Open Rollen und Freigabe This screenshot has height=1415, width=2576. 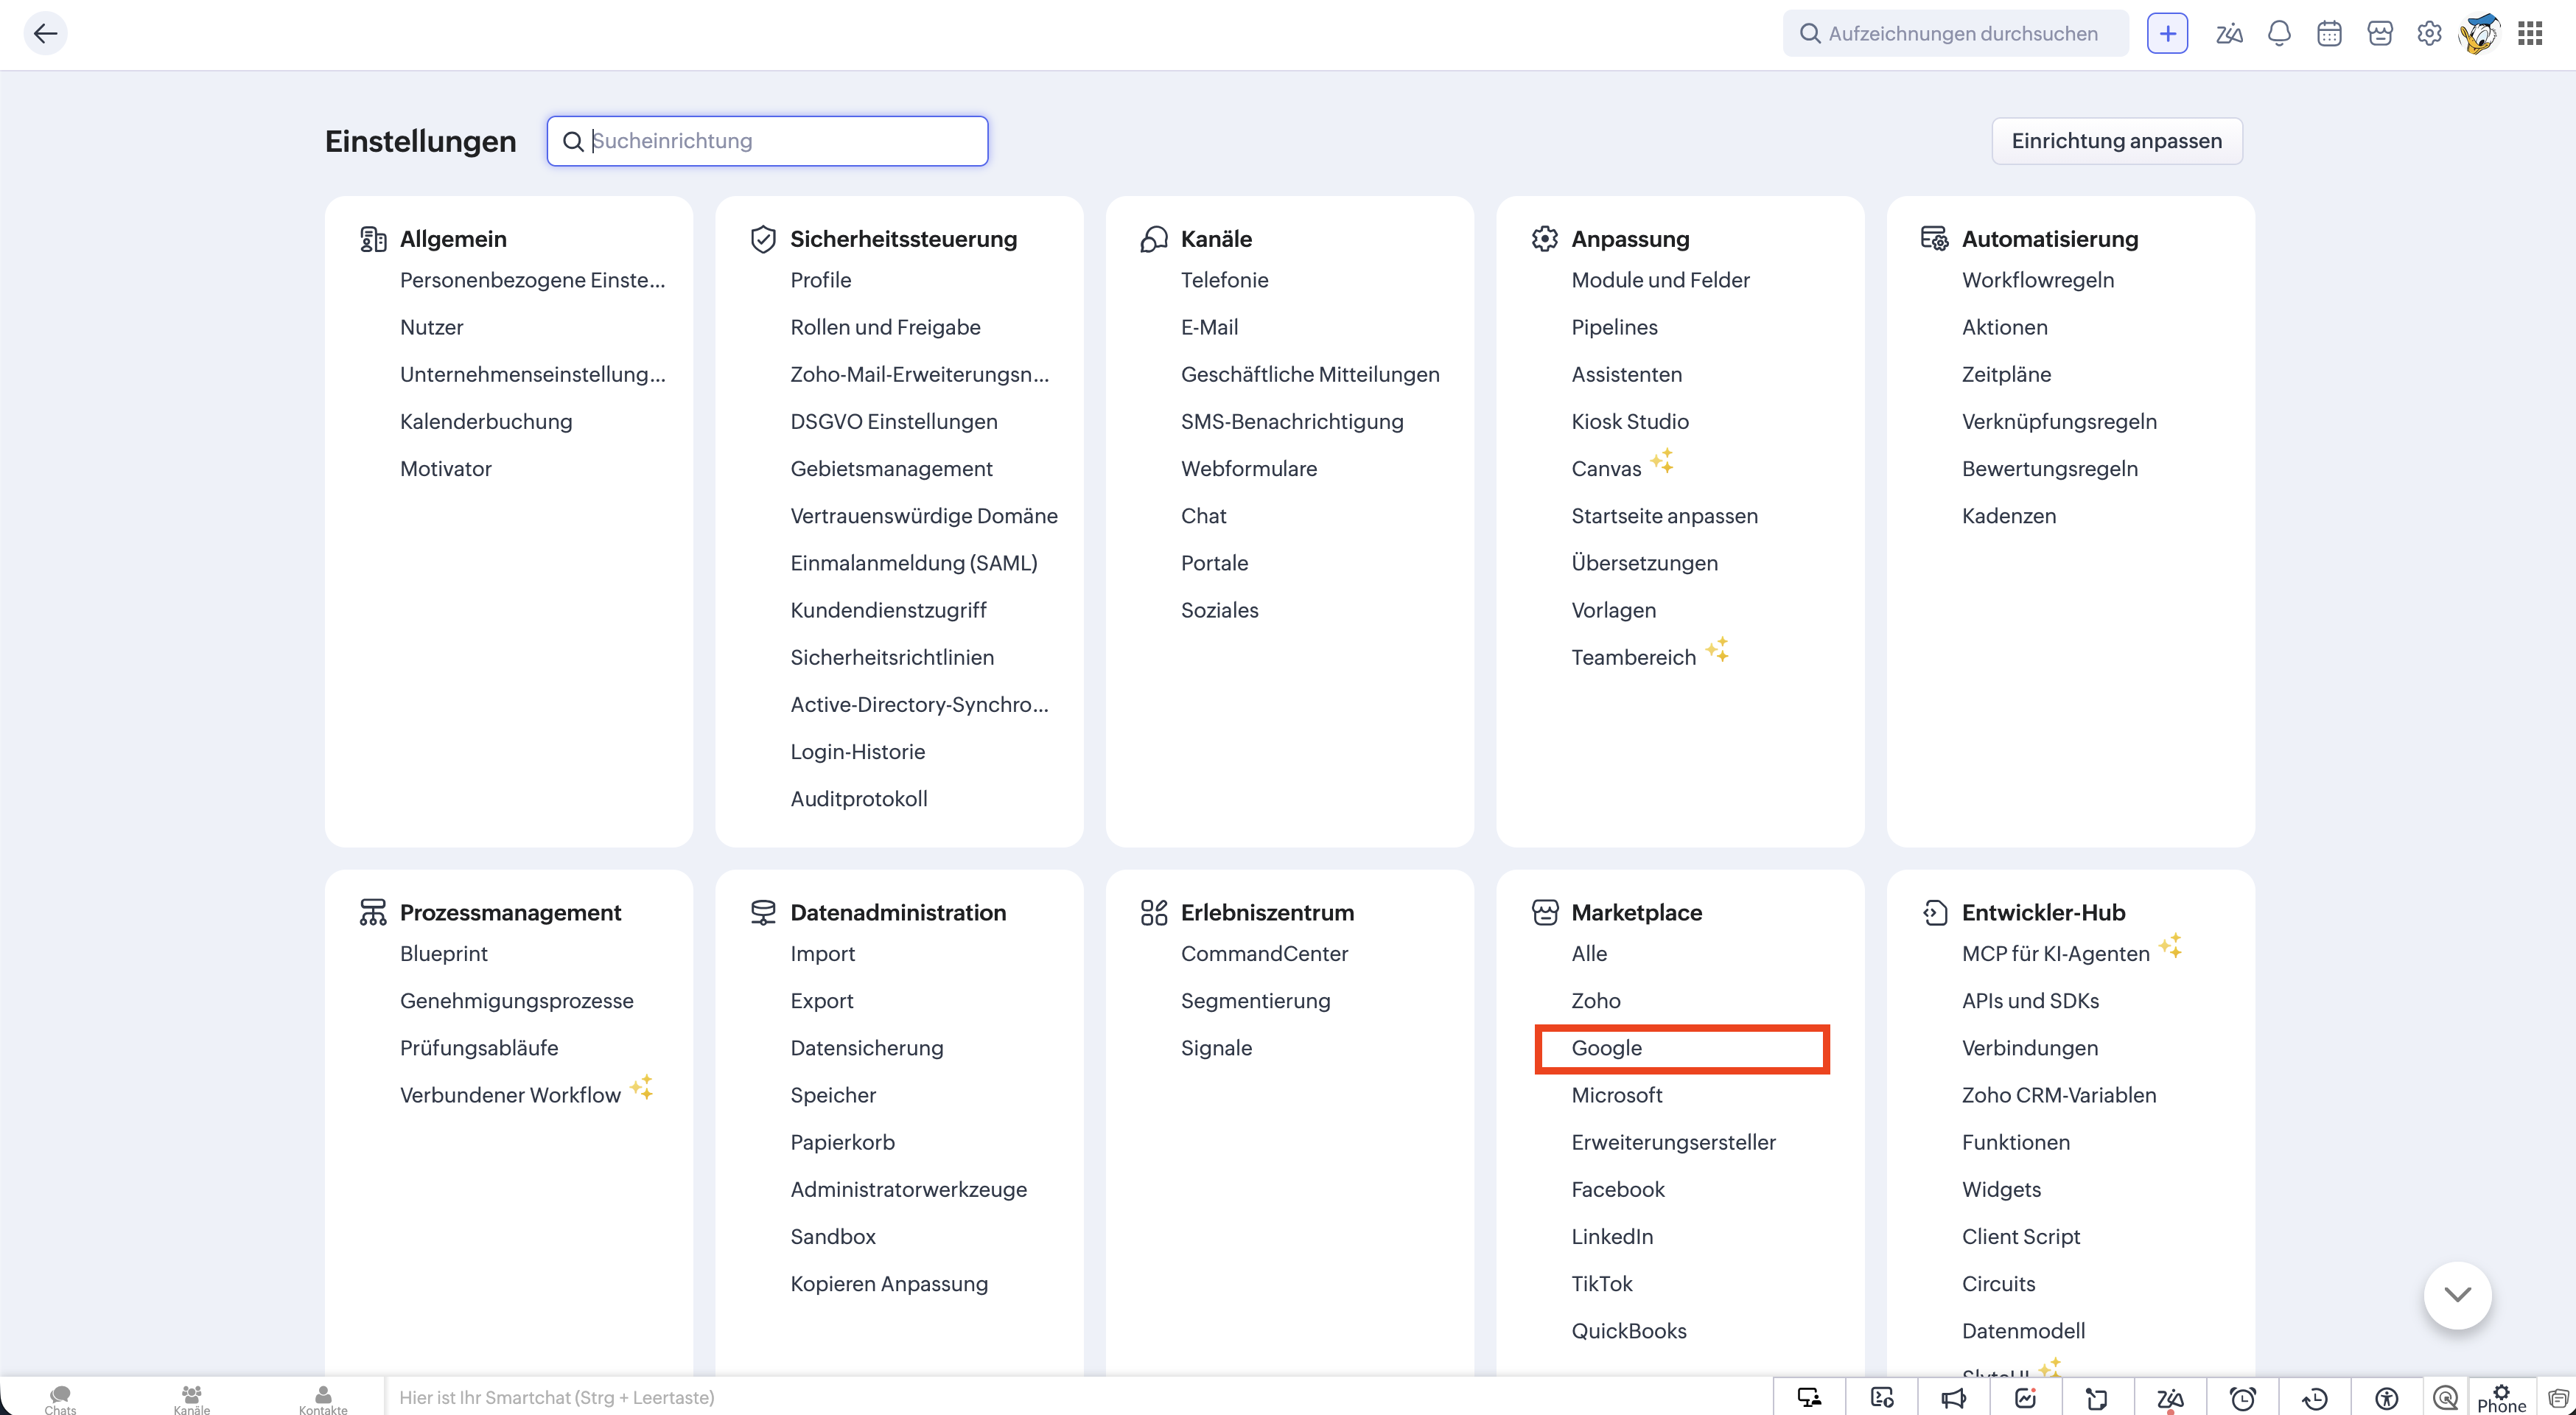coord(885,327)
